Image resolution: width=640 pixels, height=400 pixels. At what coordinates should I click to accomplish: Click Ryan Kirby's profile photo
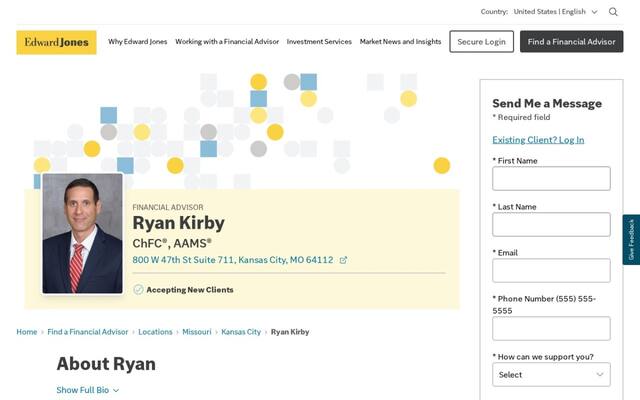(82, 233)
